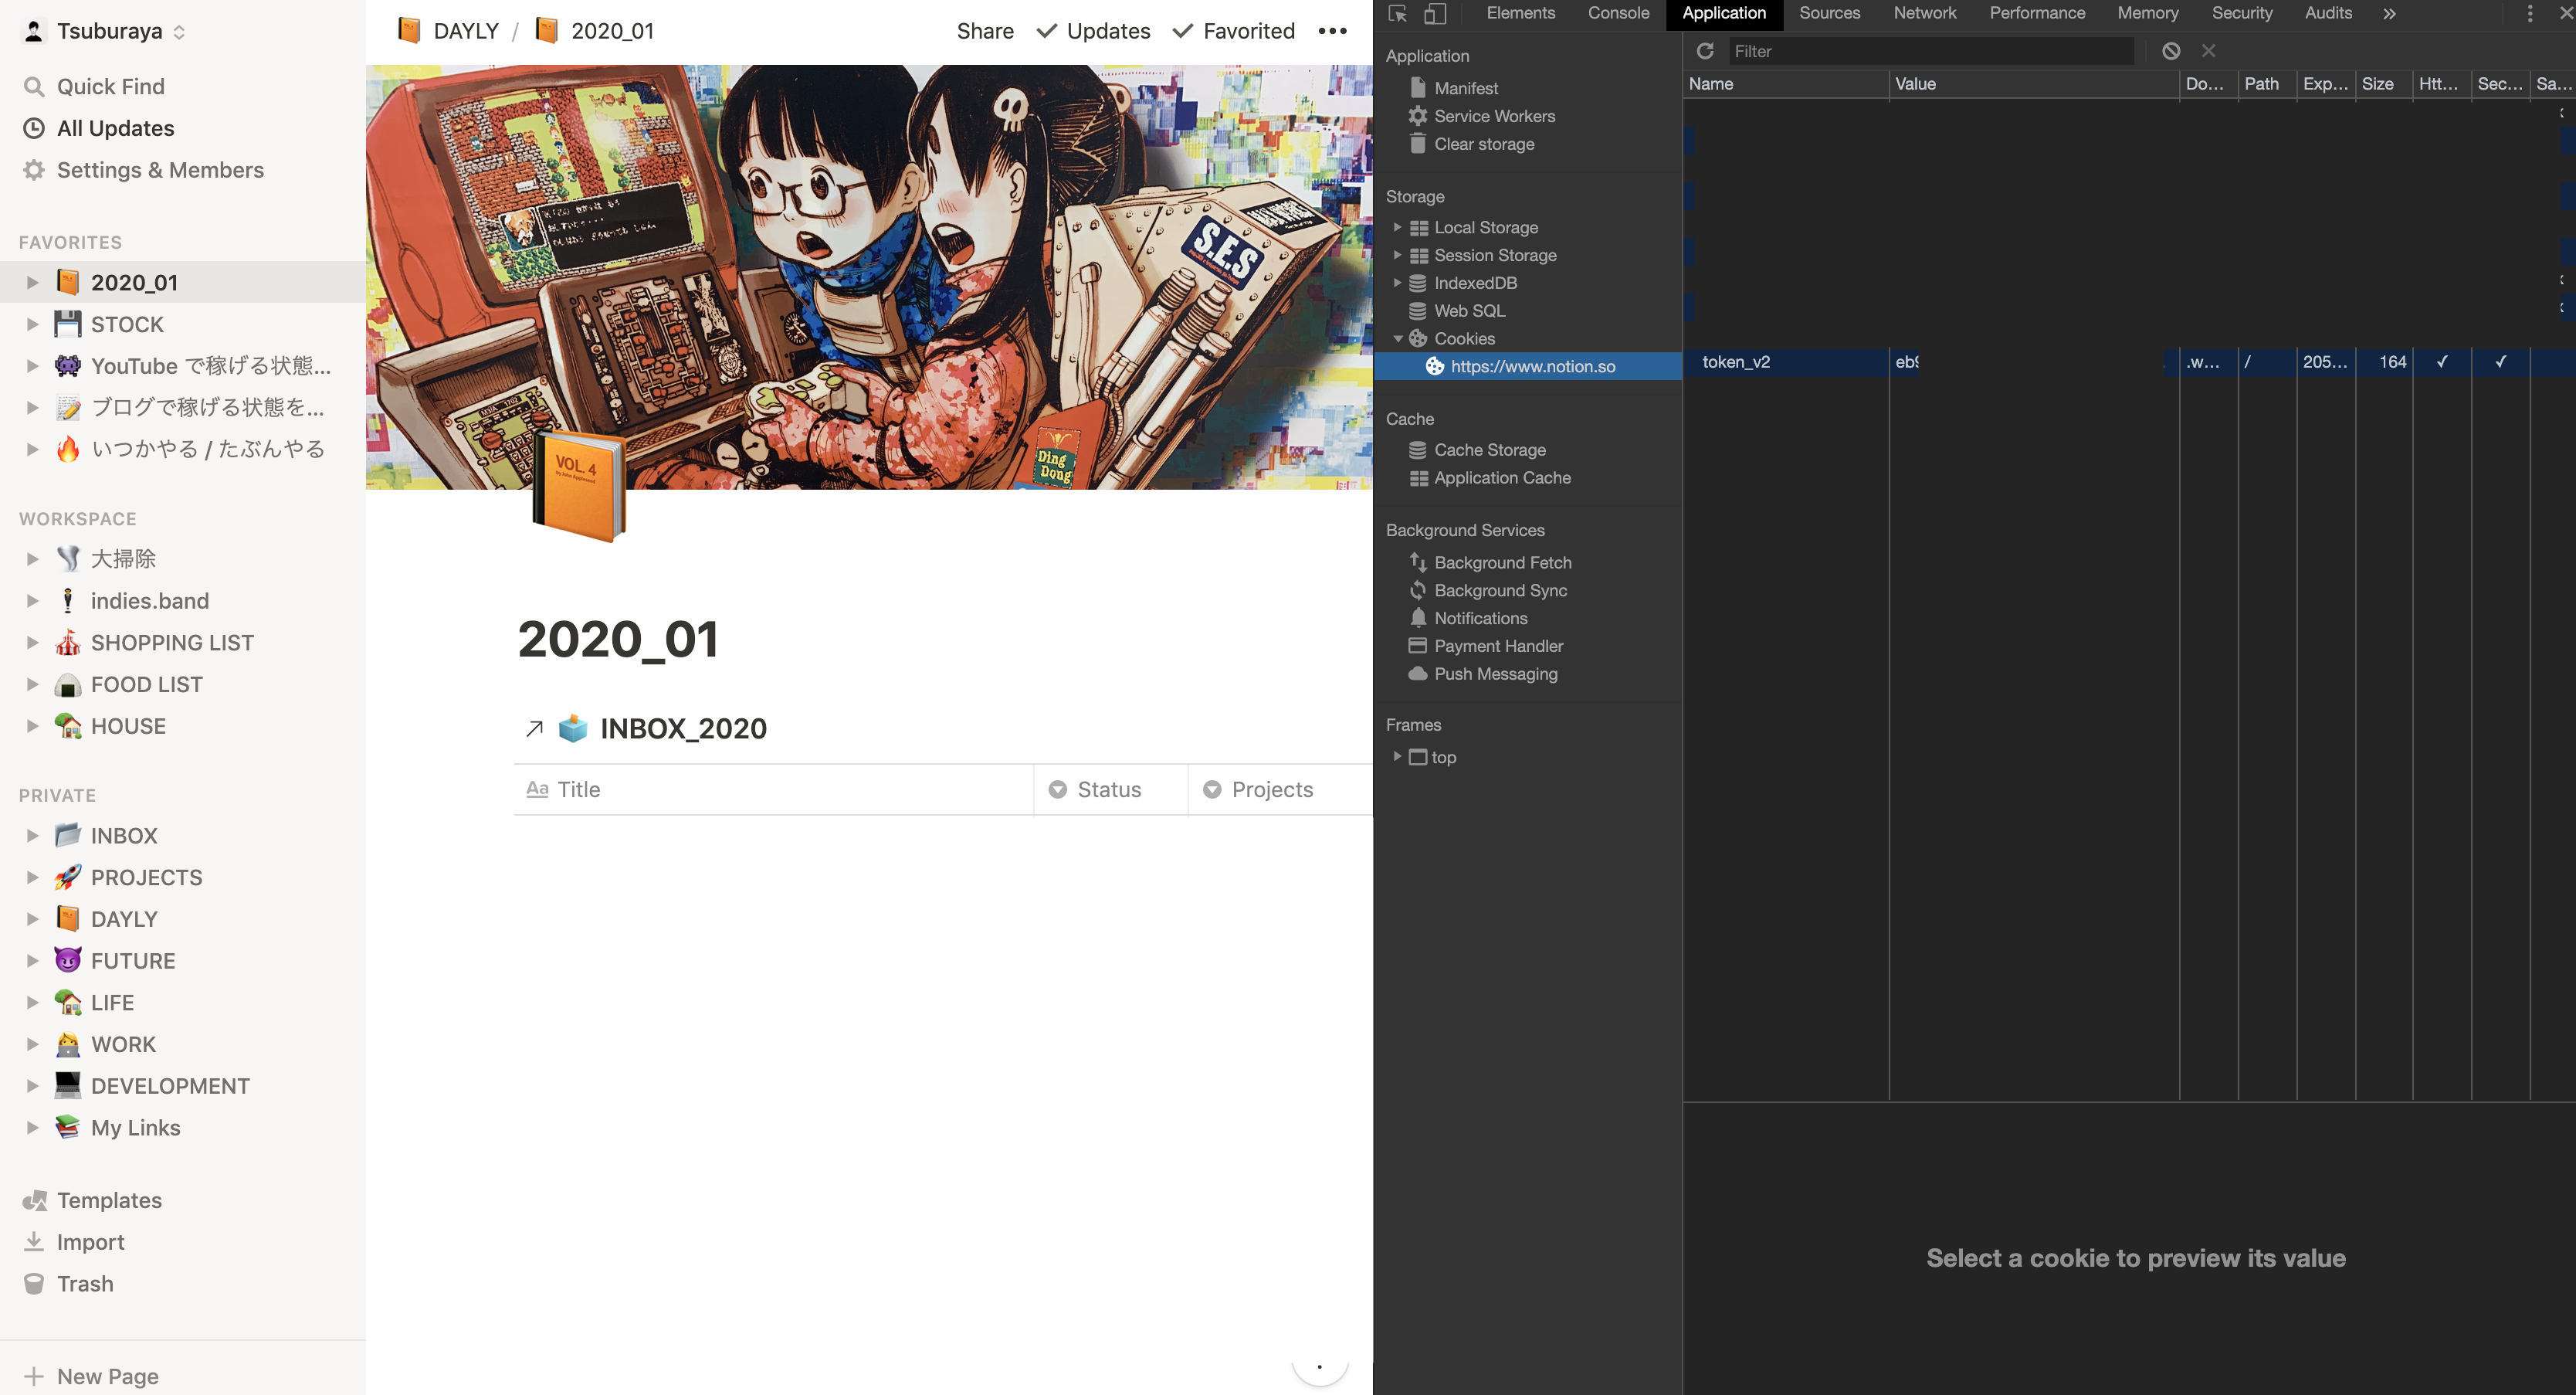Click the delete selected cookie X icon

(x=2208, y=51)
